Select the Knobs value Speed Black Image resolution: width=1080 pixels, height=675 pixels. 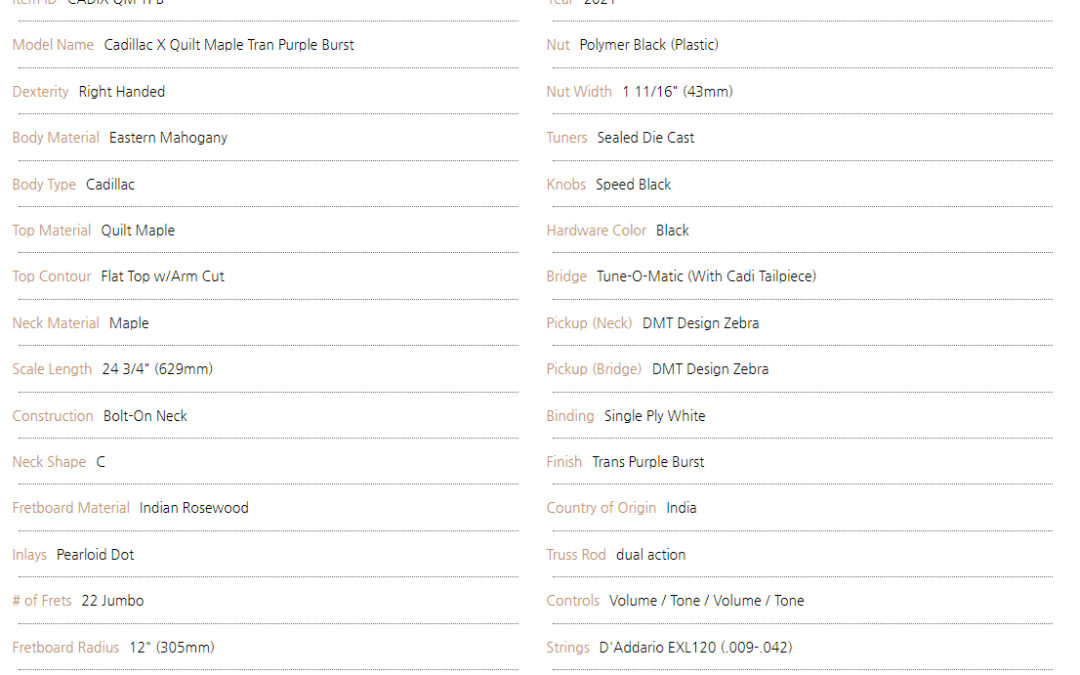click(x=633, y=185)
